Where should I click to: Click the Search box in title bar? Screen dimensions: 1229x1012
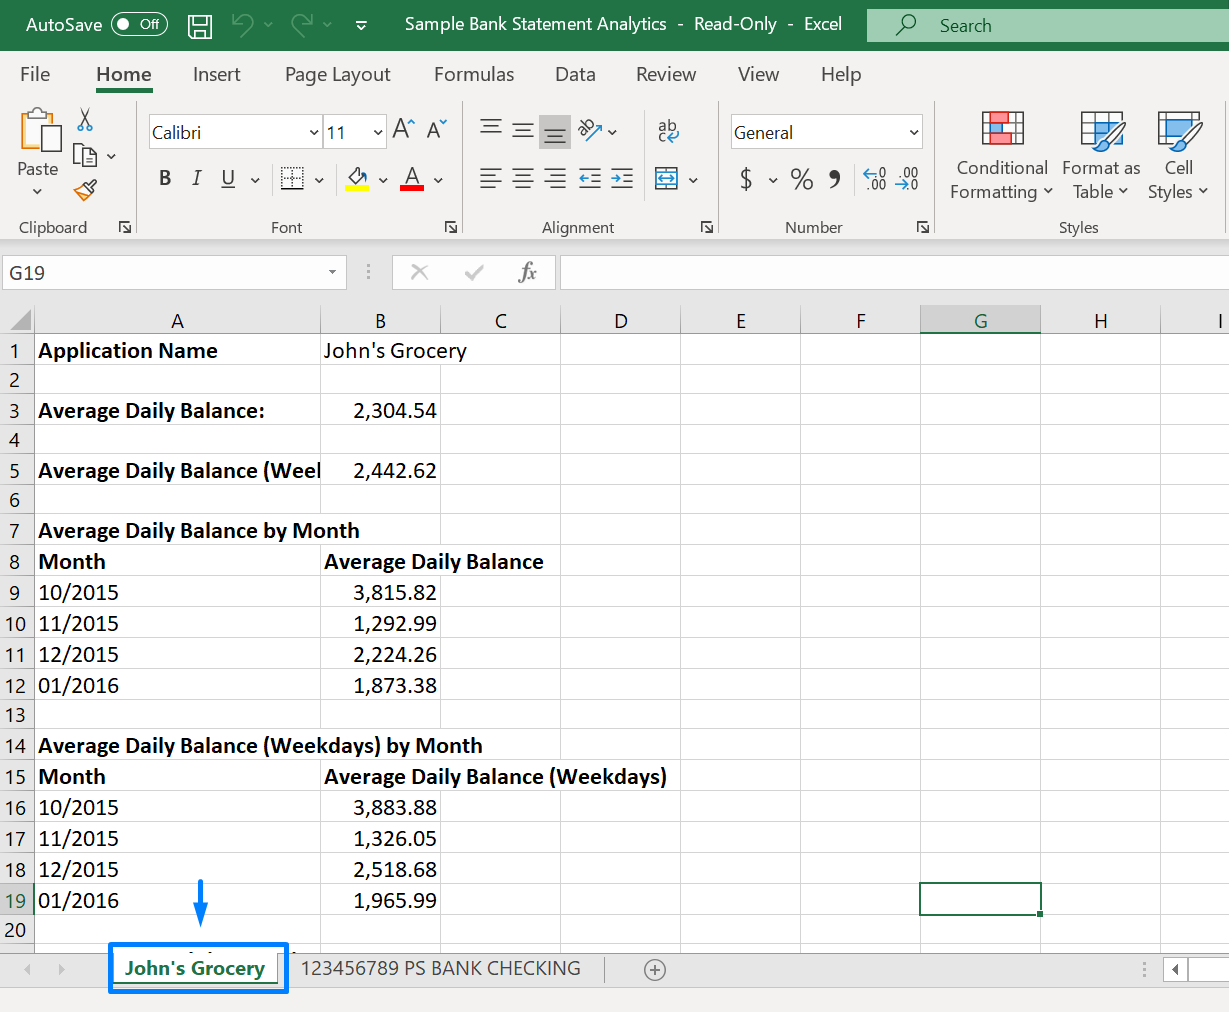(x=1047, y=25)
